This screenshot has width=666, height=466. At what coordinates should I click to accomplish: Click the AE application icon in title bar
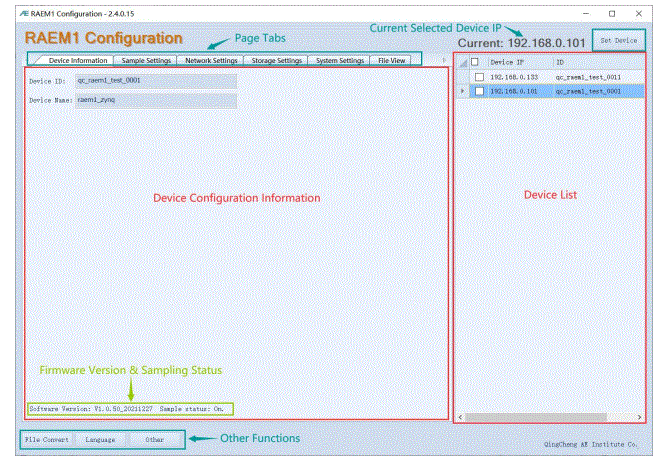click(x=24, y=14)
